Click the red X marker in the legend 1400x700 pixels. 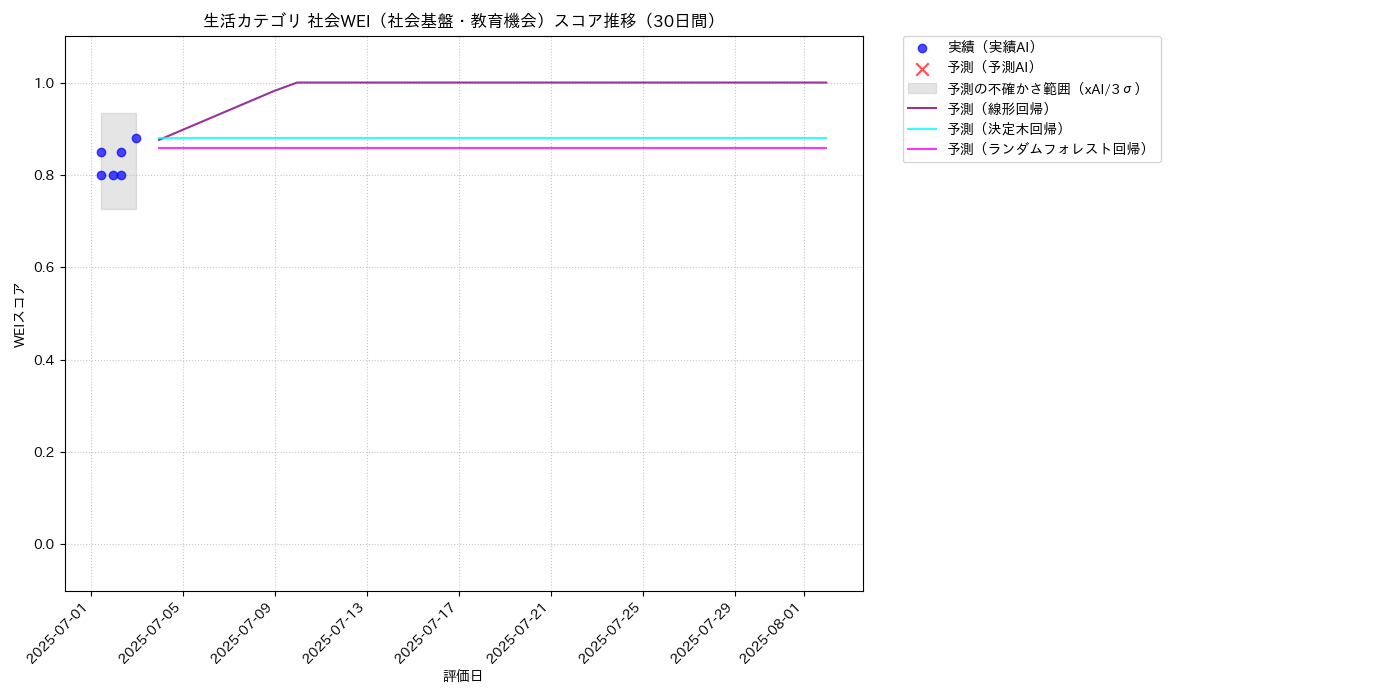point(922,69)
